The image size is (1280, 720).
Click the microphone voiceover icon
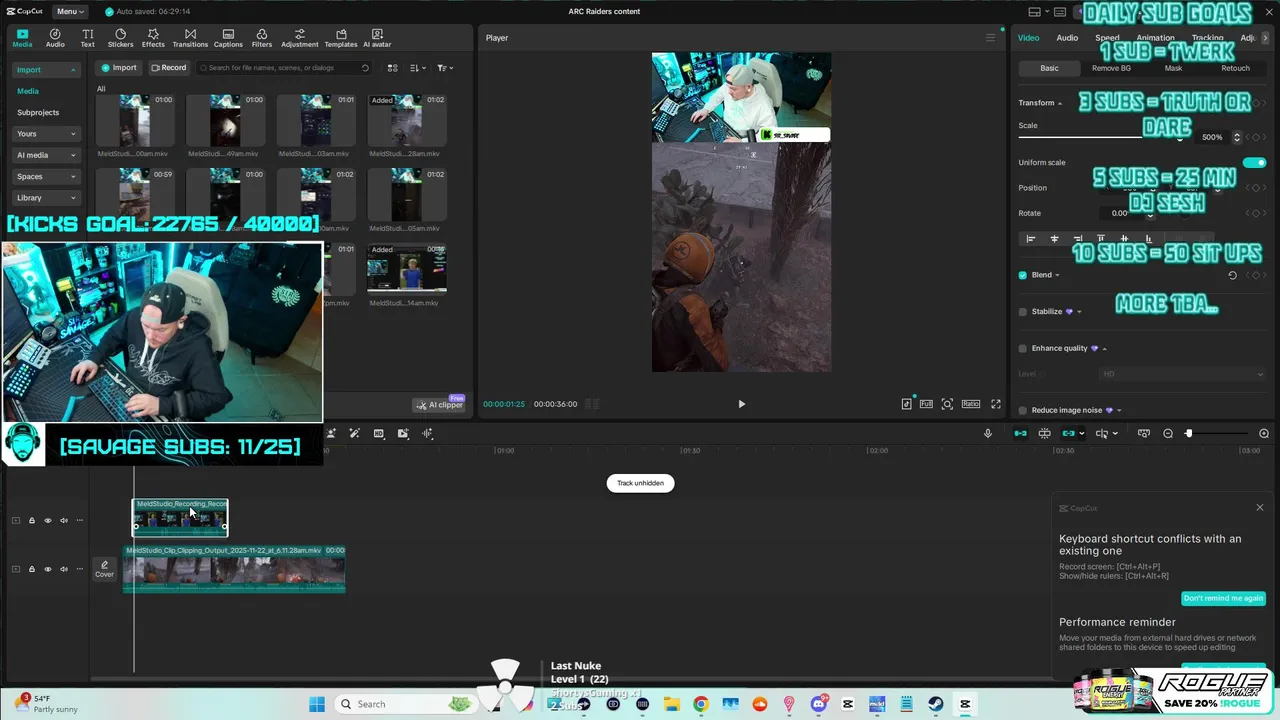pyautogui.click(x=988, y=433)
